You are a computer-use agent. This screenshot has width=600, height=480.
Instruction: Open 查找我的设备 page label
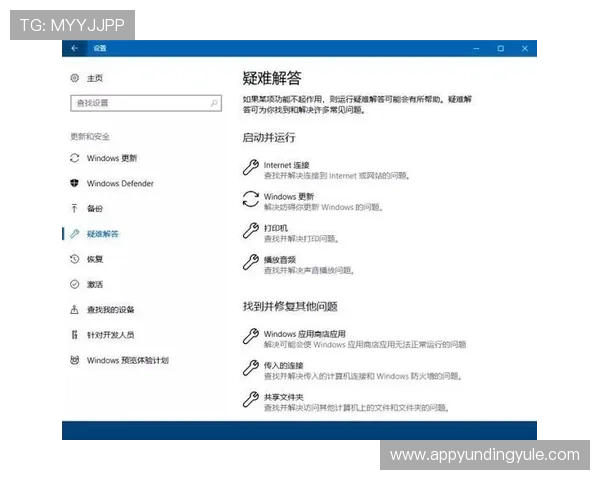click(111, 310)
